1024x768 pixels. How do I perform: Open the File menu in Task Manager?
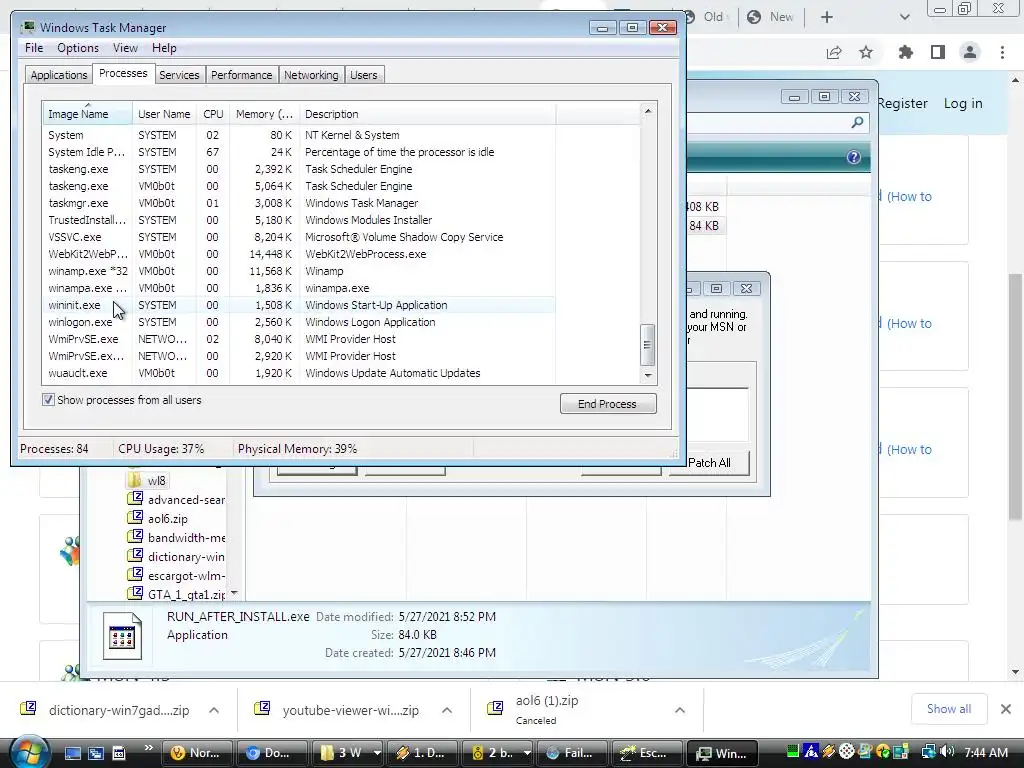34,48
